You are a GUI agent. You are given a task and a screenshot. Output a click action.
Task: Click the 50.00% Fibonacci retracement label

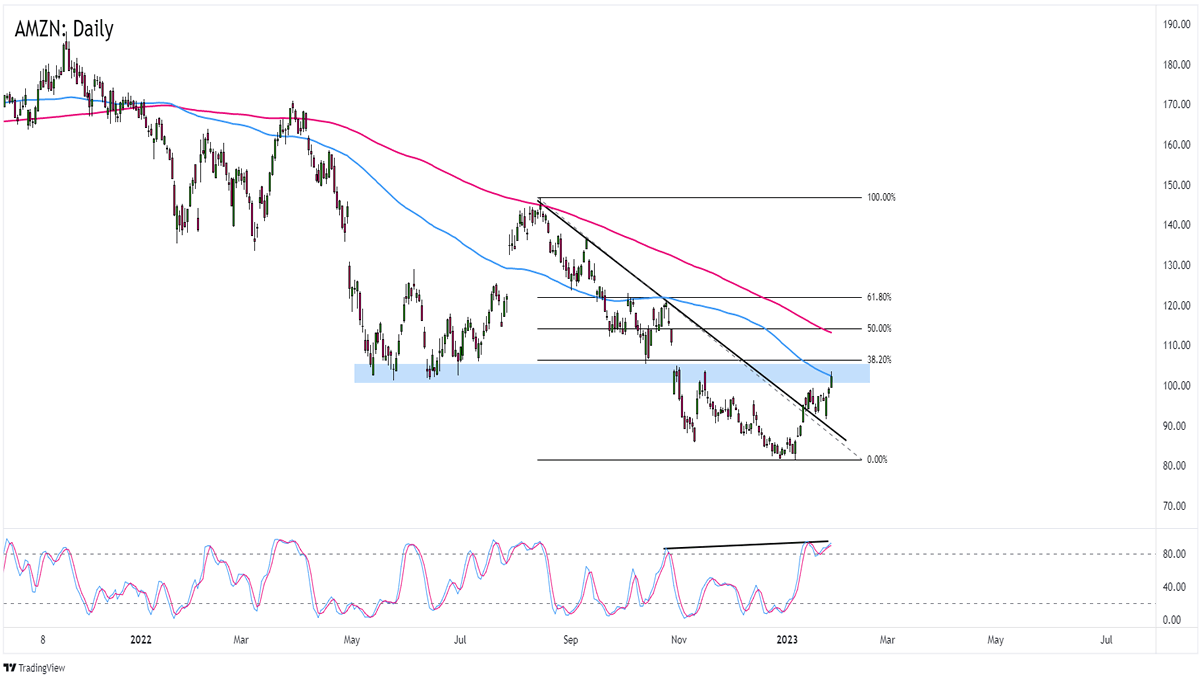coord(879,328)
